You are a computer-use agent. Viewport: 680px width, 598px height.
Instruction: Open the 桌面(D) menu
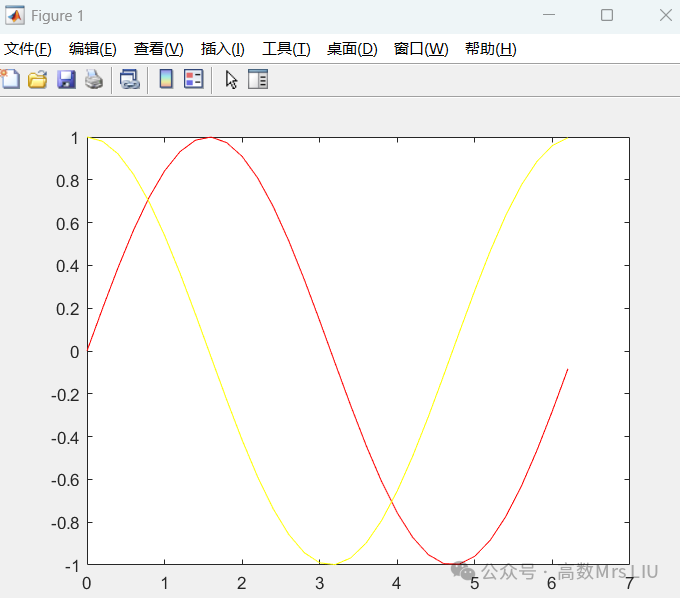352,49
